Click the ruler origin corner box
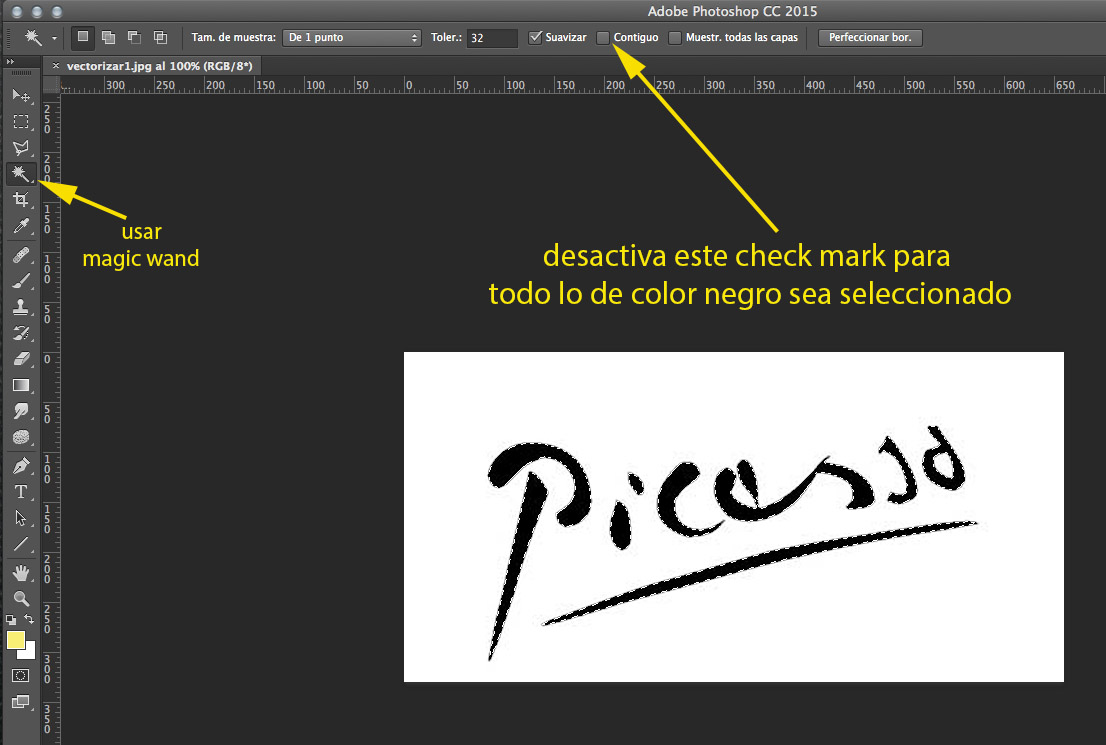 click(51, 85)
